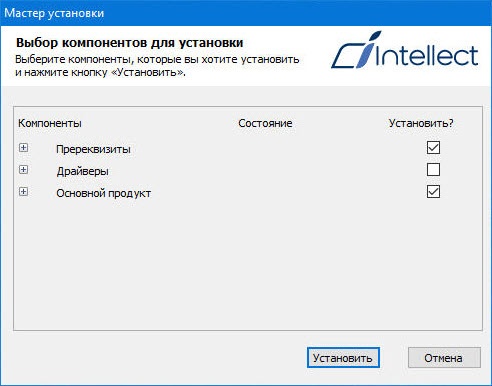Expand the Драйверы plus icon
Screen dimensions: 492x386
tap(23, 170)
